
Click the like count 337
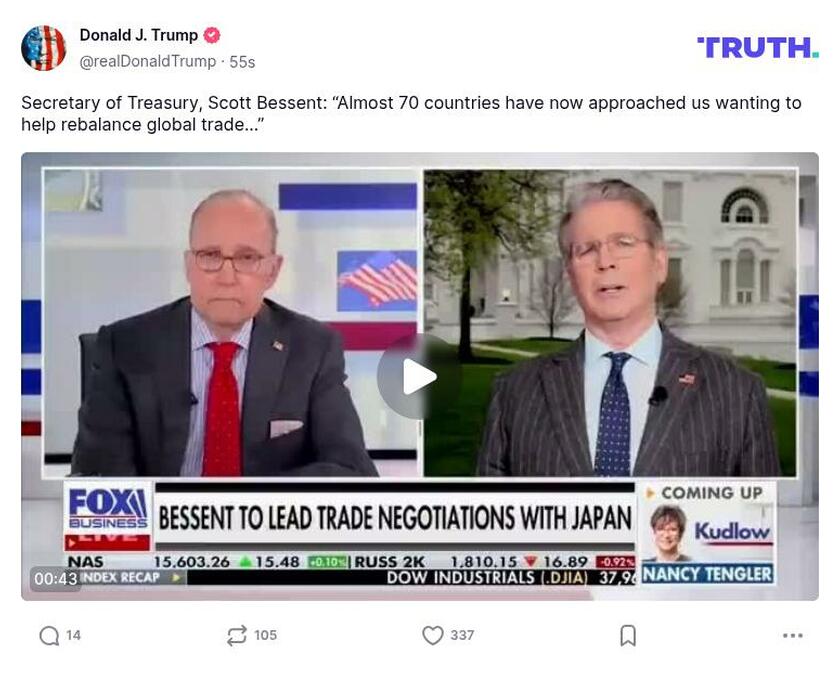(462, 635)
